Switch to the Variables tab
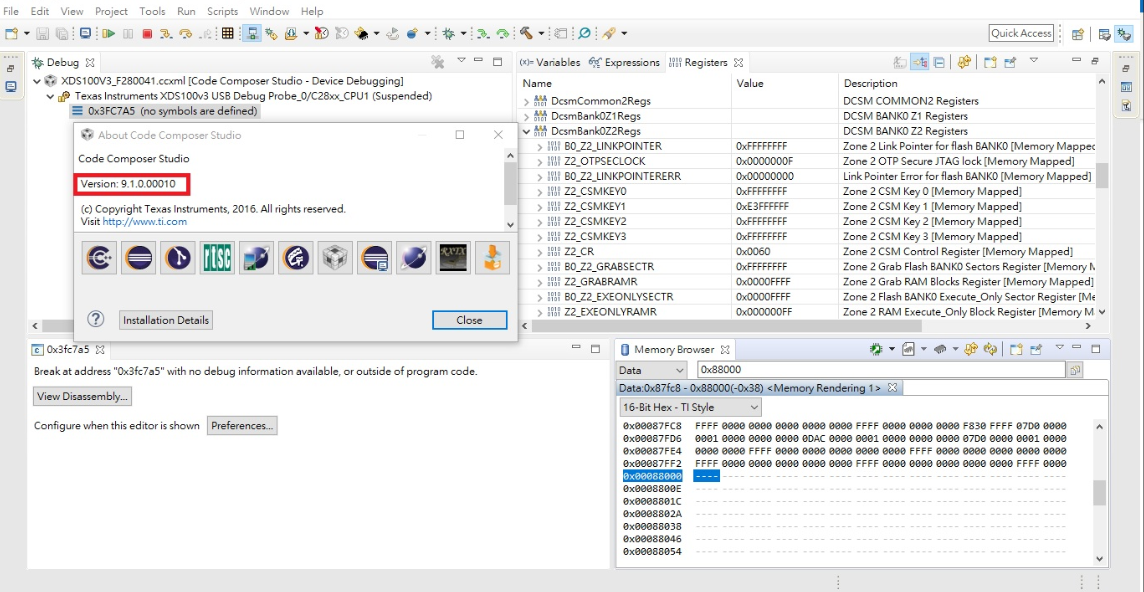Image resolution: width=1144 pixels, height=592 pixels. pyautogui.click(x=551, y=62)
